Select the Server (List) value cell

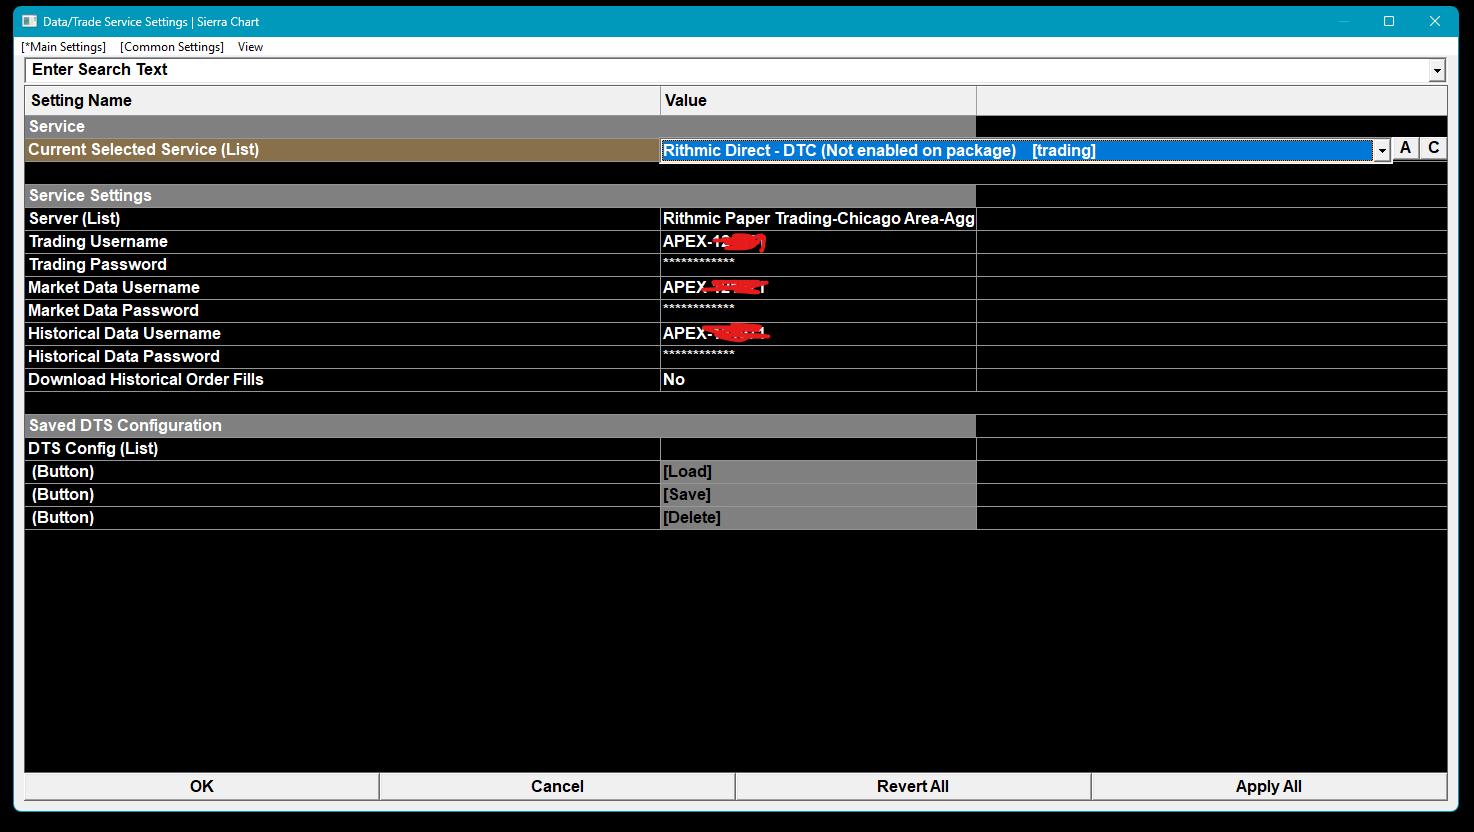818,219
